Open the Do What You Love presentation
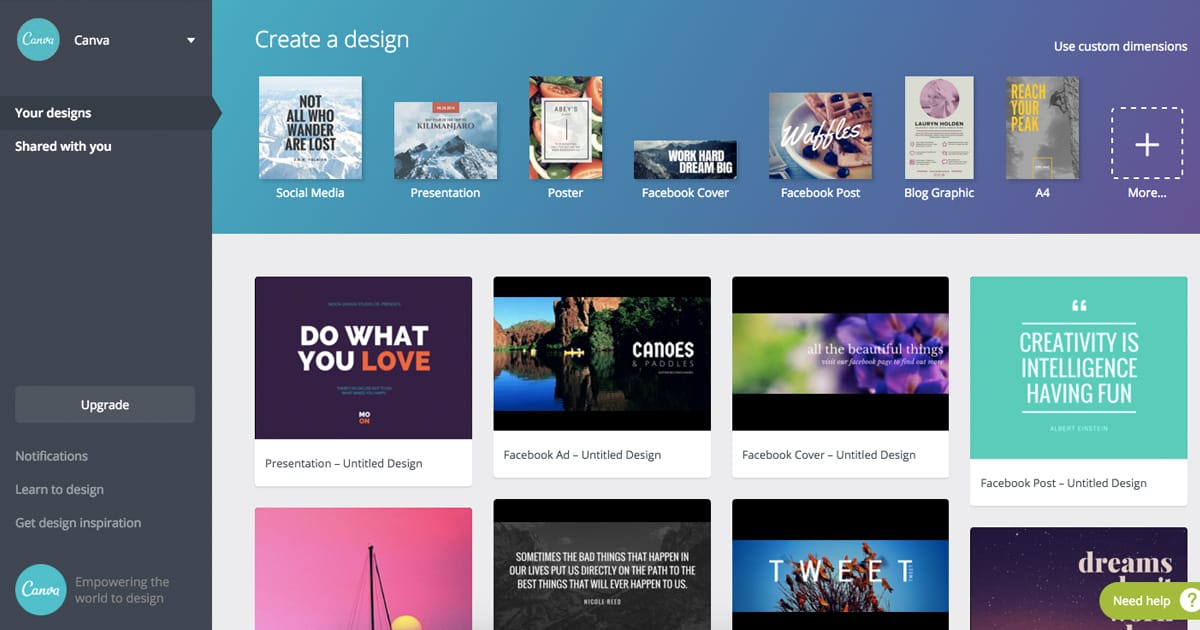This screenshot has width=1200, height=630. (363, 358)
